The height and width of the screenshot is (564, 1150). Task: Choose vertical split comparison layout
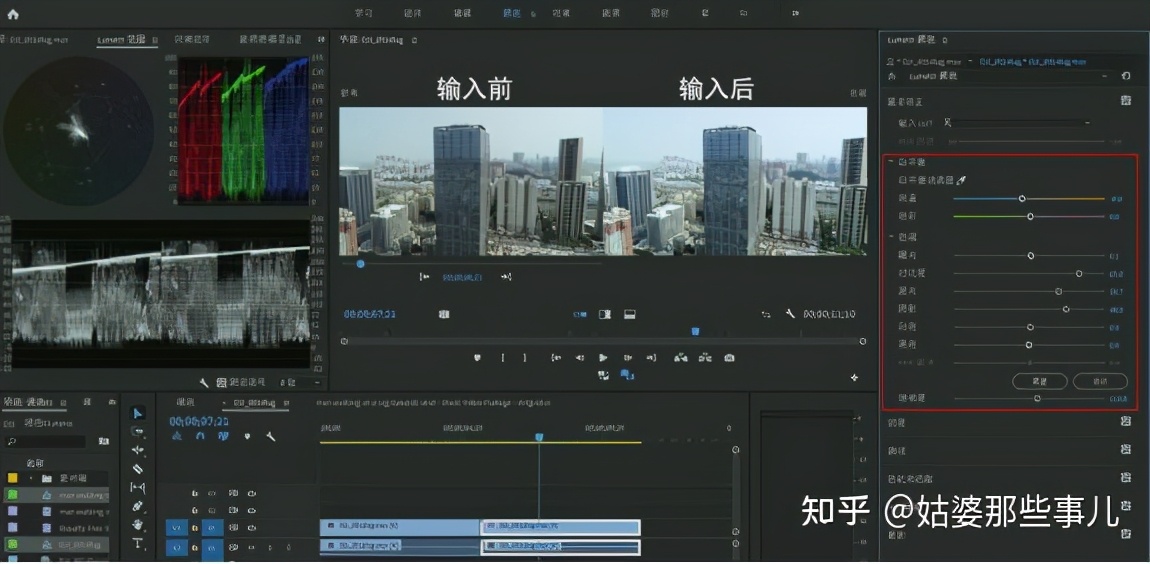click(605, 314)
